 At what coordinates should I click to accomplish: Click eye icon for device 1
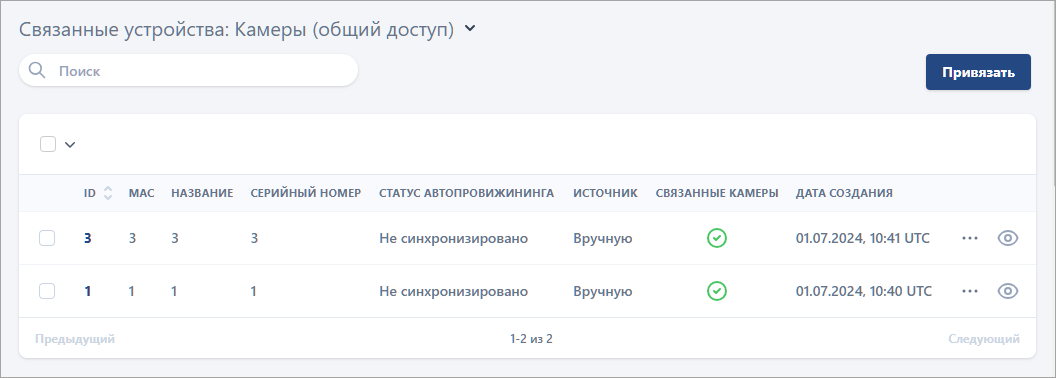click(x=1008, y=291)
